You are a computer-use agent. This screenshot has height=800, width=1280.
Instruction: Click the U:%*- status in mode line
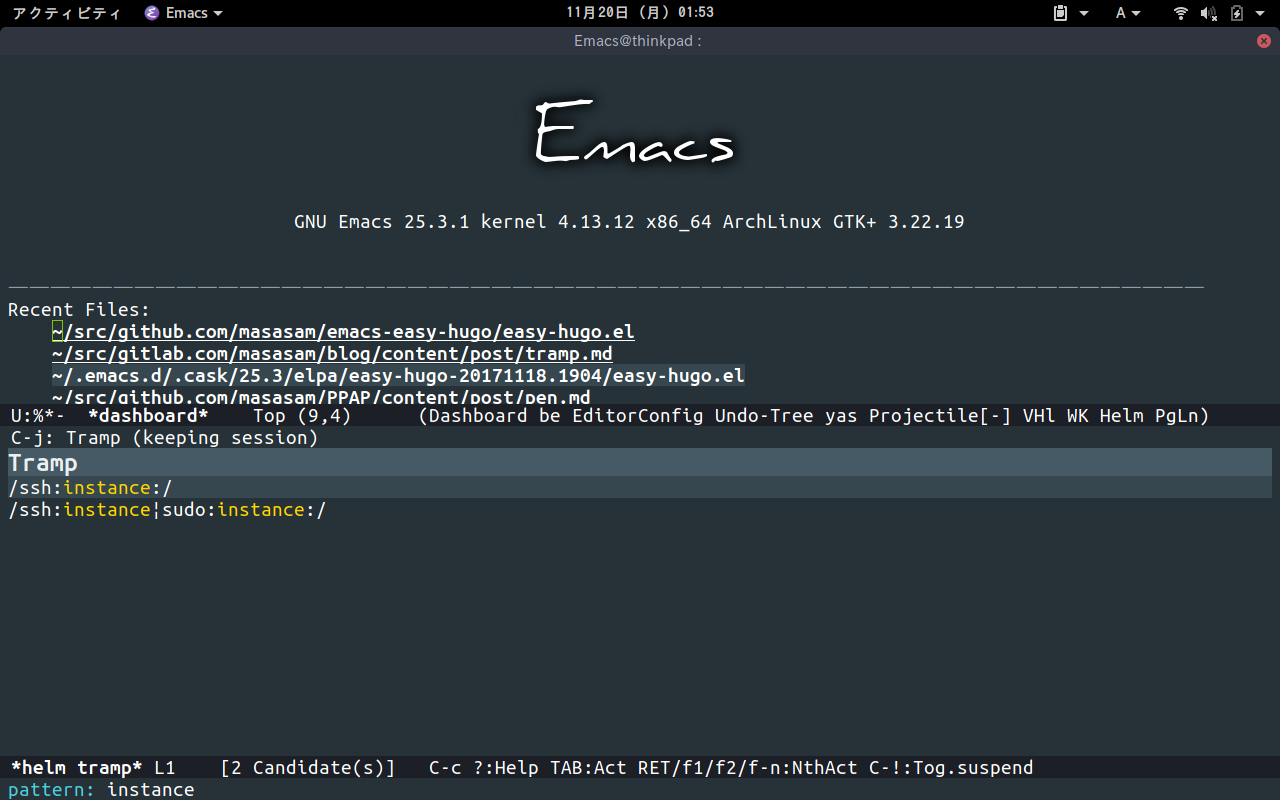click(38, 416)
